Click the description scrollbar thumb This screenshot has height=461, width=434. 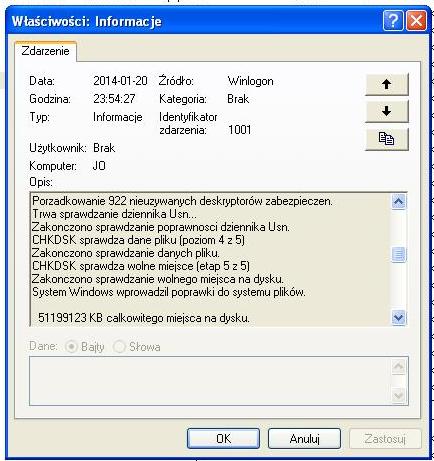pos(399,254)
